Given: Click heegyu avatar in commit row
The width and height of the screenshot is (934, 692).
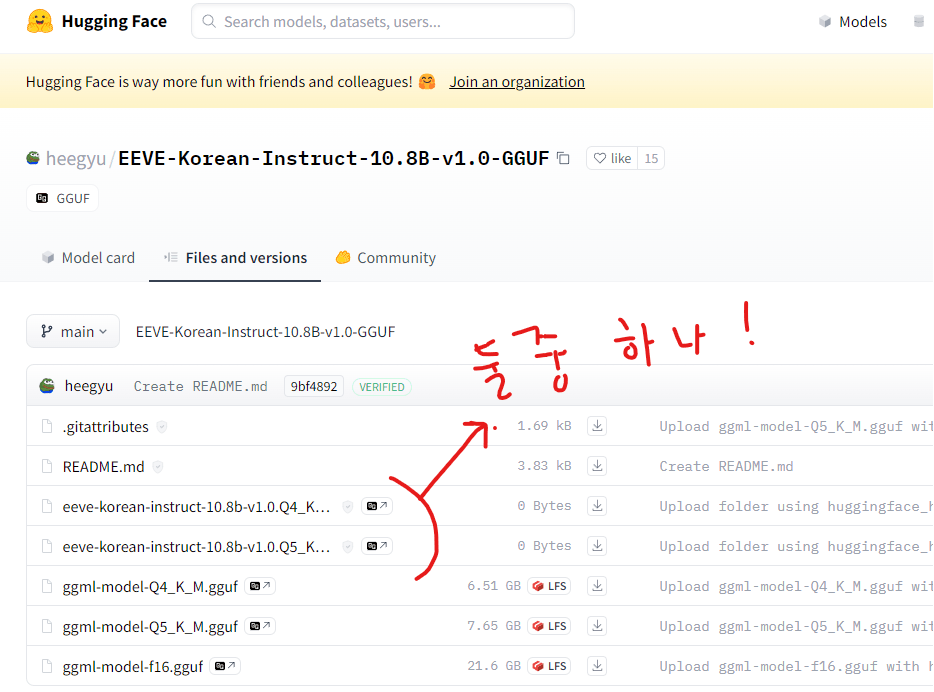Looking at the screenshot, I should (x=47, y=386).
